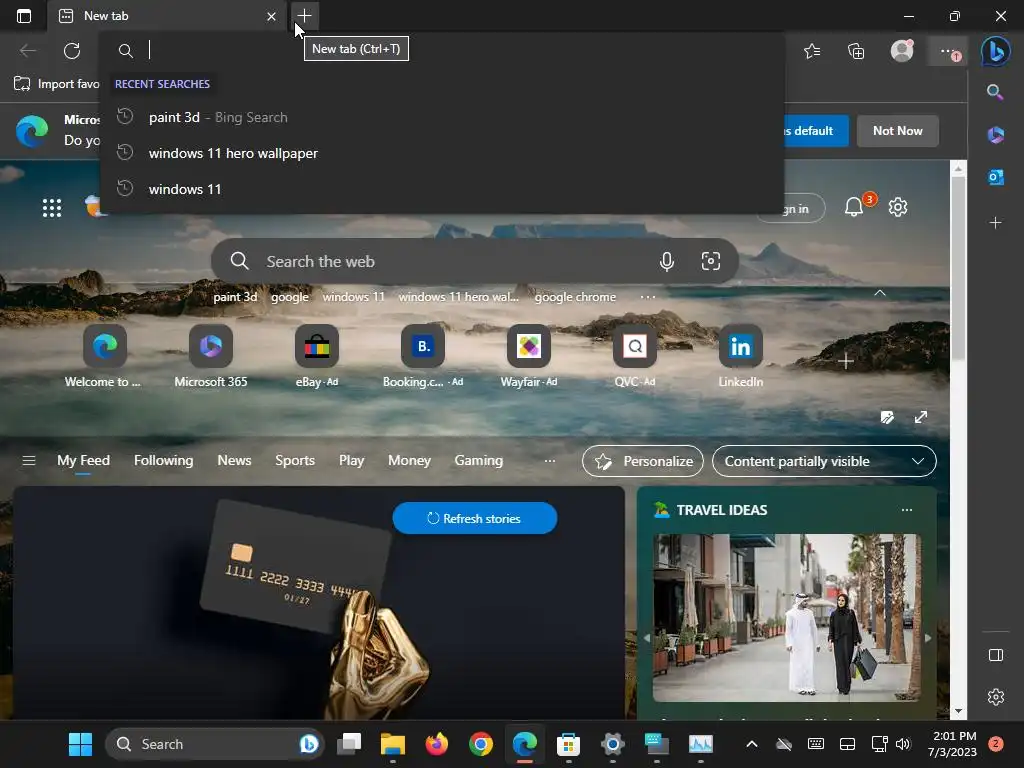Switch to the Following tab
The height and width of the screenshot is (768, 1024).
[x=163, y=460]
